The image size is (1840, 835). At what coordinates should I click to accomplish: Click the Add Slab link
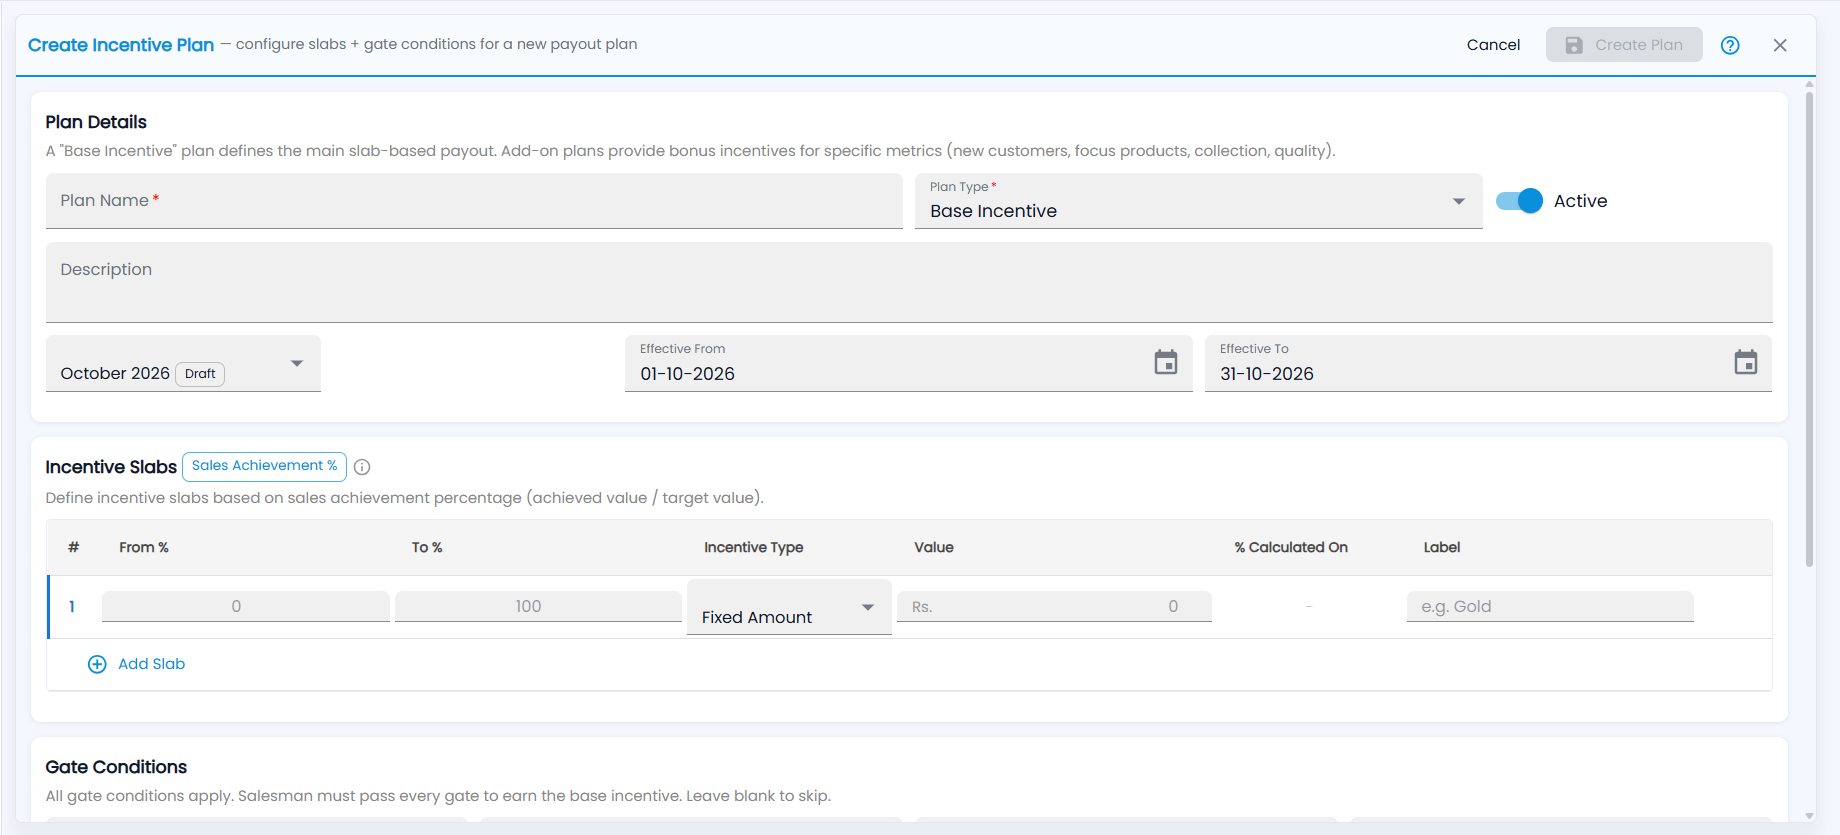click(151, 664)
